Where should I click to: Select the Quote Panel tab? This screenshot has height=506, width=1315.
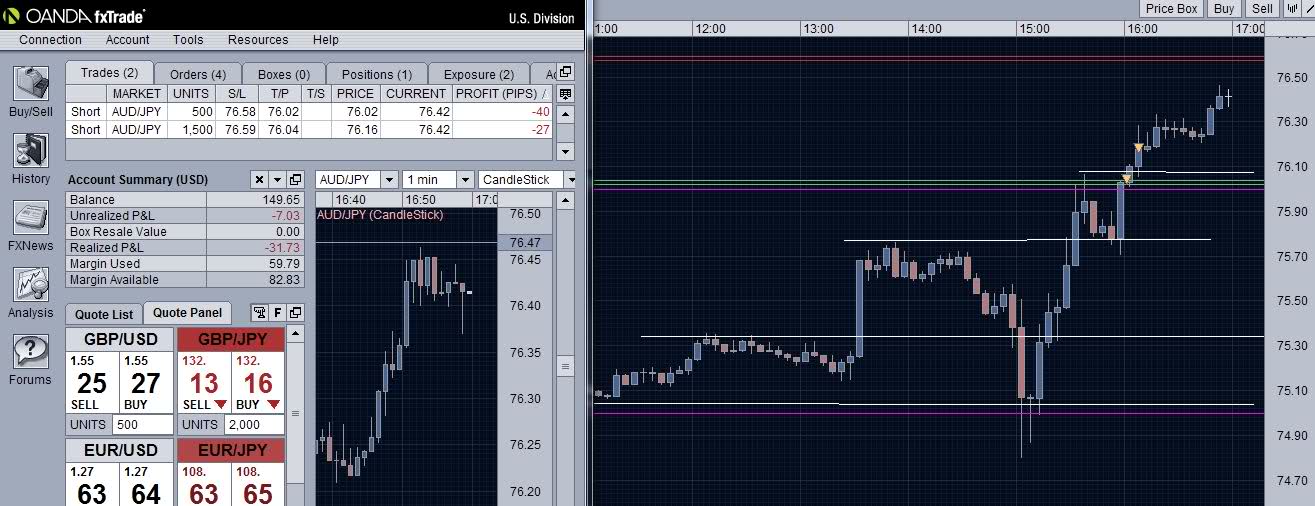[x=188, y=313]
